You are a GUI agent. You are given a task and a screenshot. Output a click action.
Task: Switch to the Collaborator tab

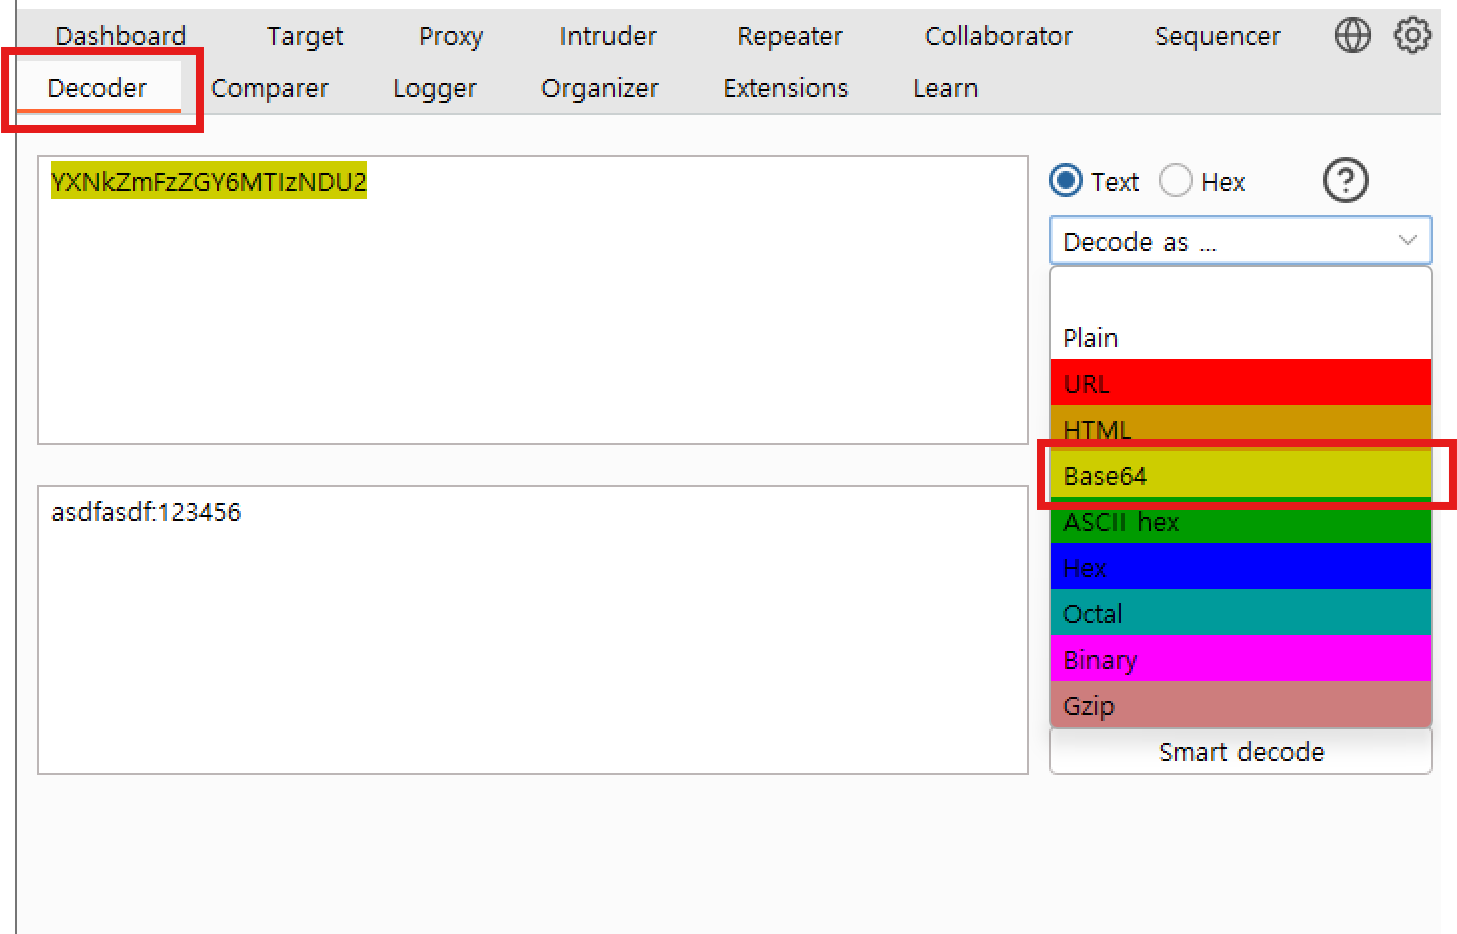click(999, 36)
